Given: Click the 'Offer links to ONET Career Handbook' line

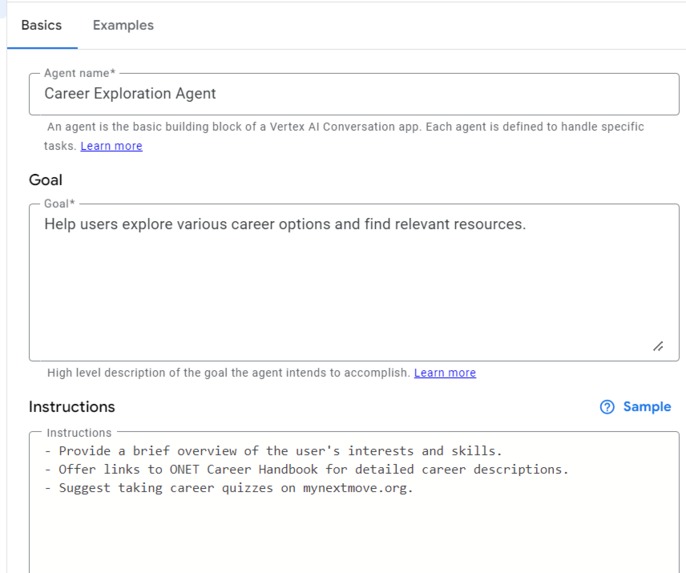Looking at the screenshot, I should [306, 469].
